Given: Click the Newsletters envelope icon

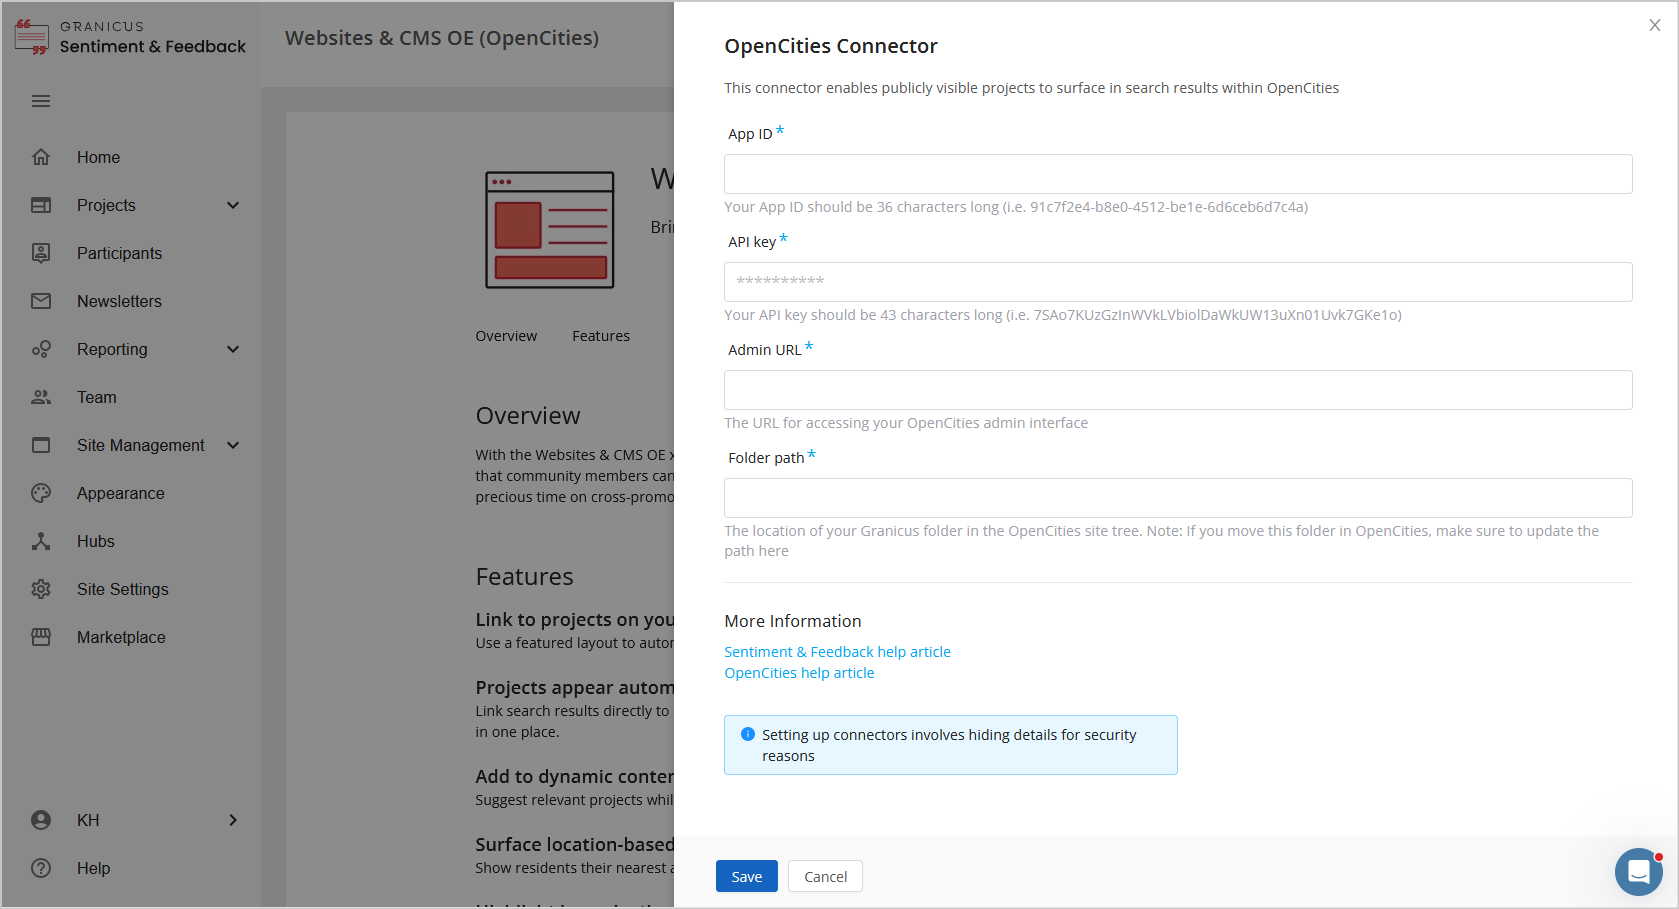Looking at the screenshot, I should pyautogui.click(x=41, y=301).
